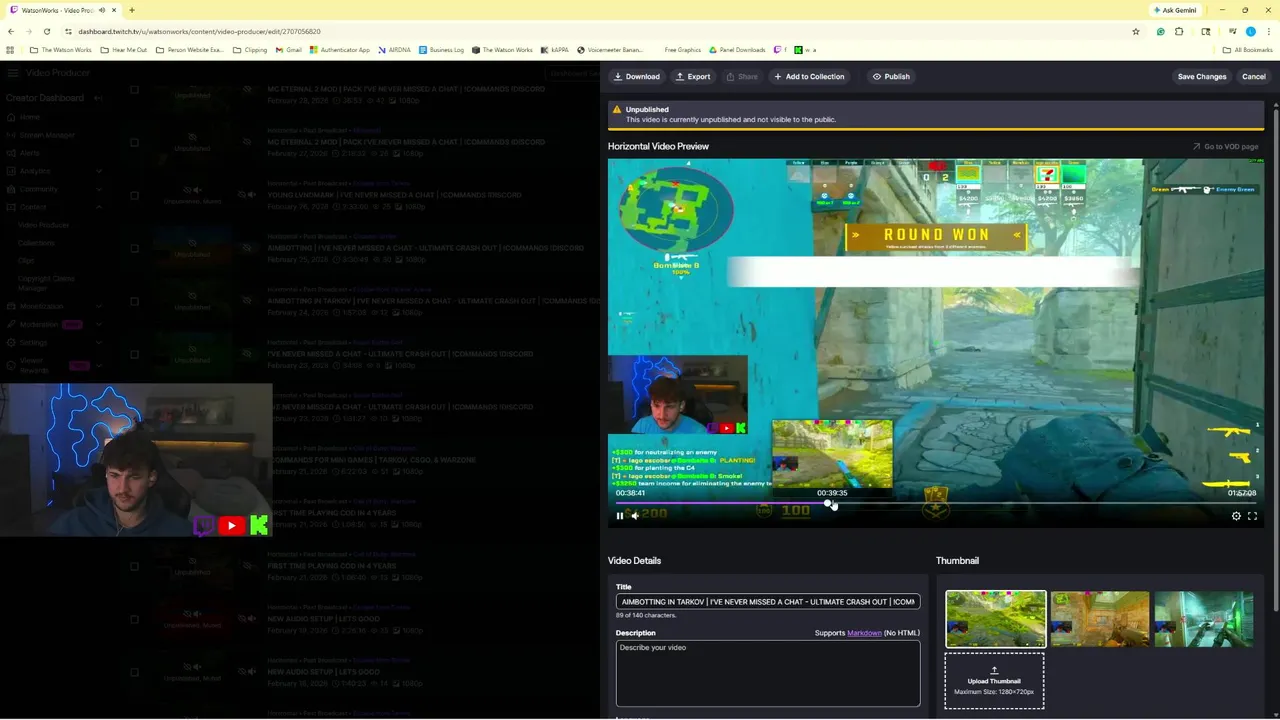Select the first green map thumbnail

coord(995,619)
